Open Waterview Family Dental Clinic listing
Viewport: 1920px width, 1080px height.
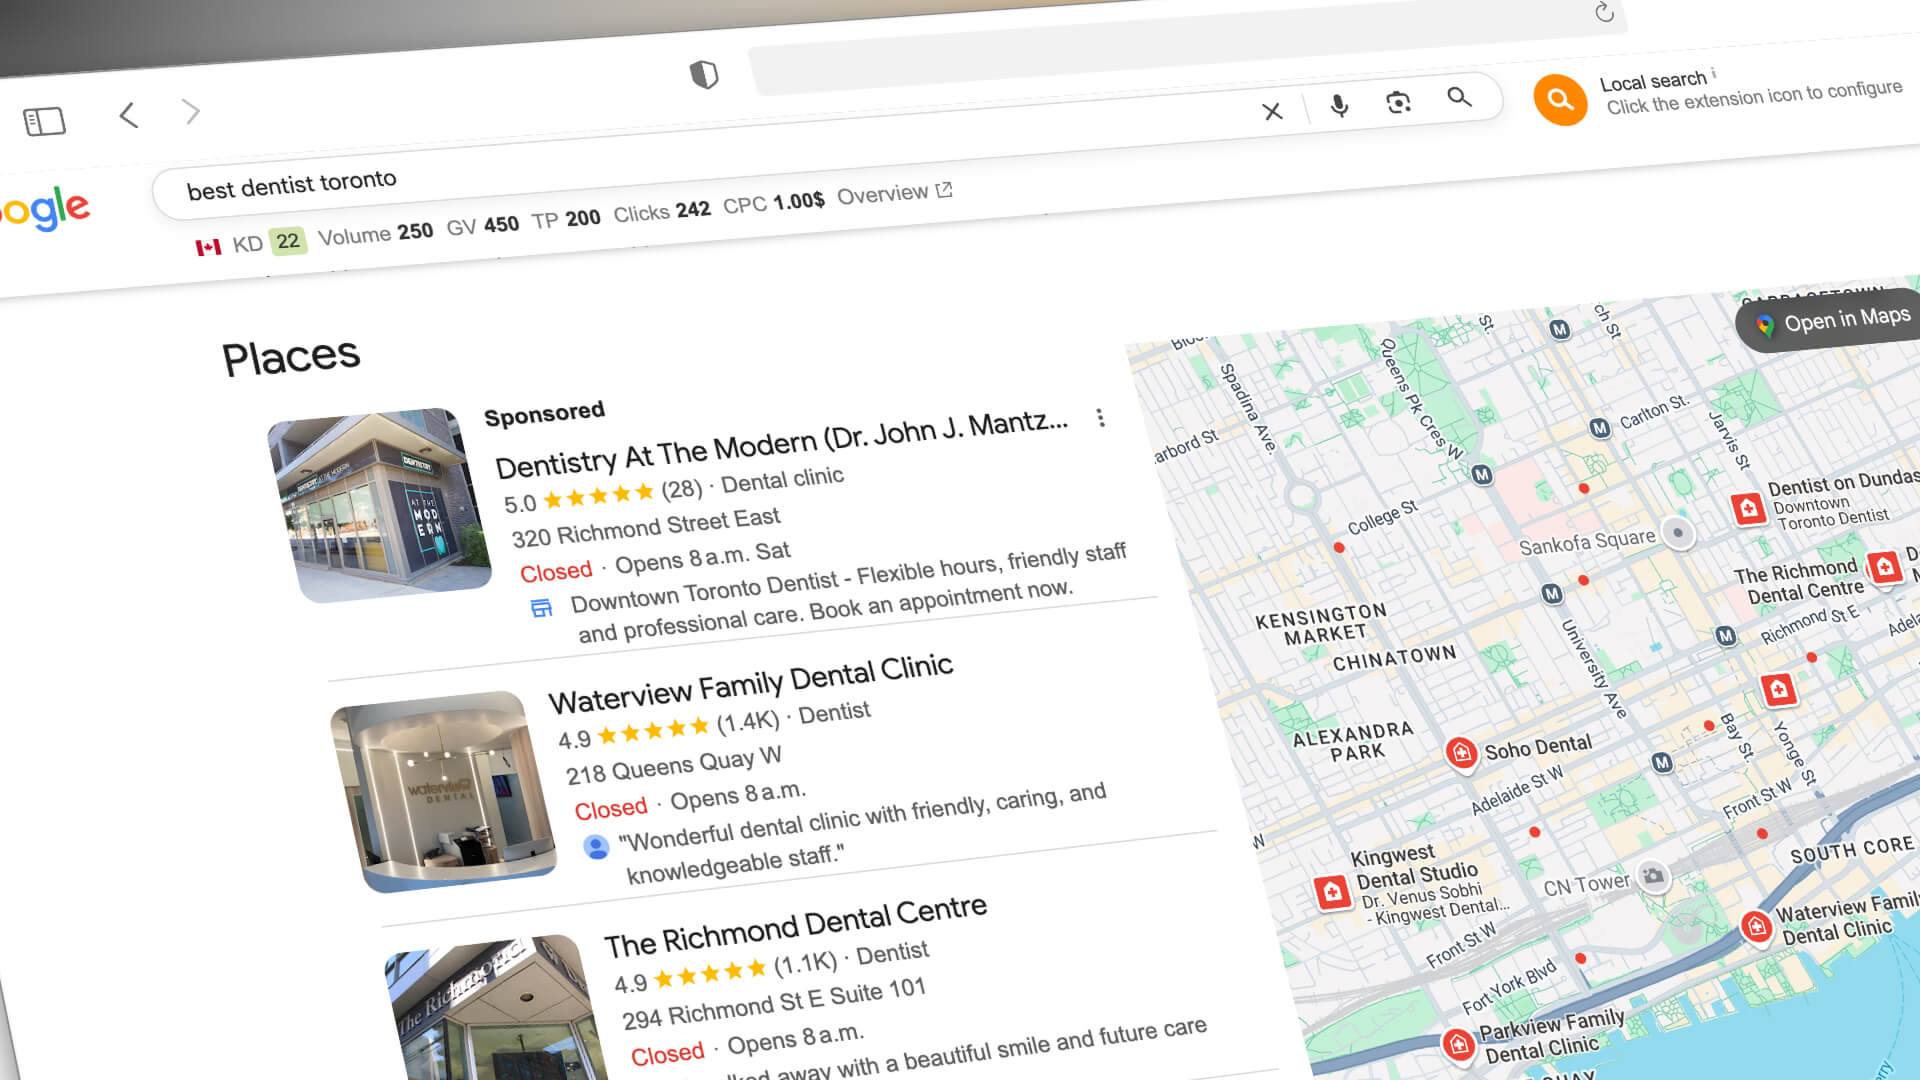pos(750,683)
